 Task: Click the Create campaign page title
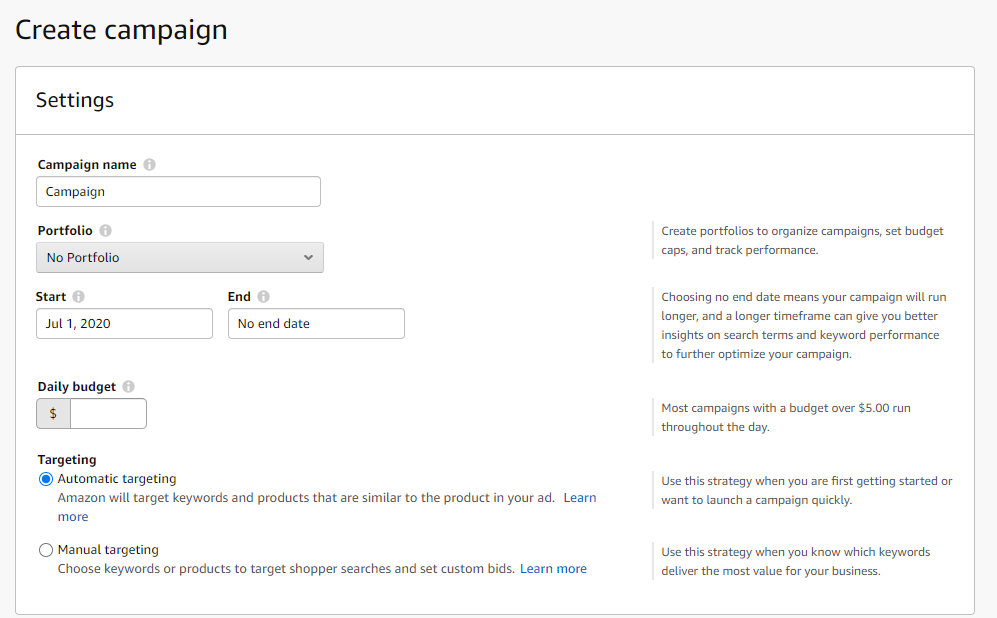pos(121,30)
